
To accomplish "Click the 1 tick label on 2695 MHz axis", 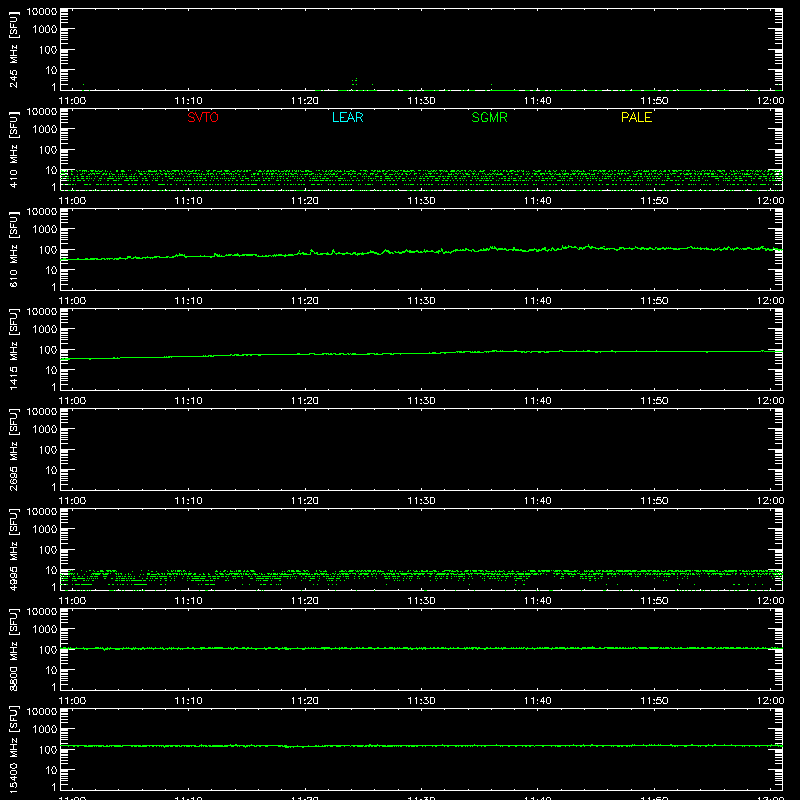I will coord(54,487).
